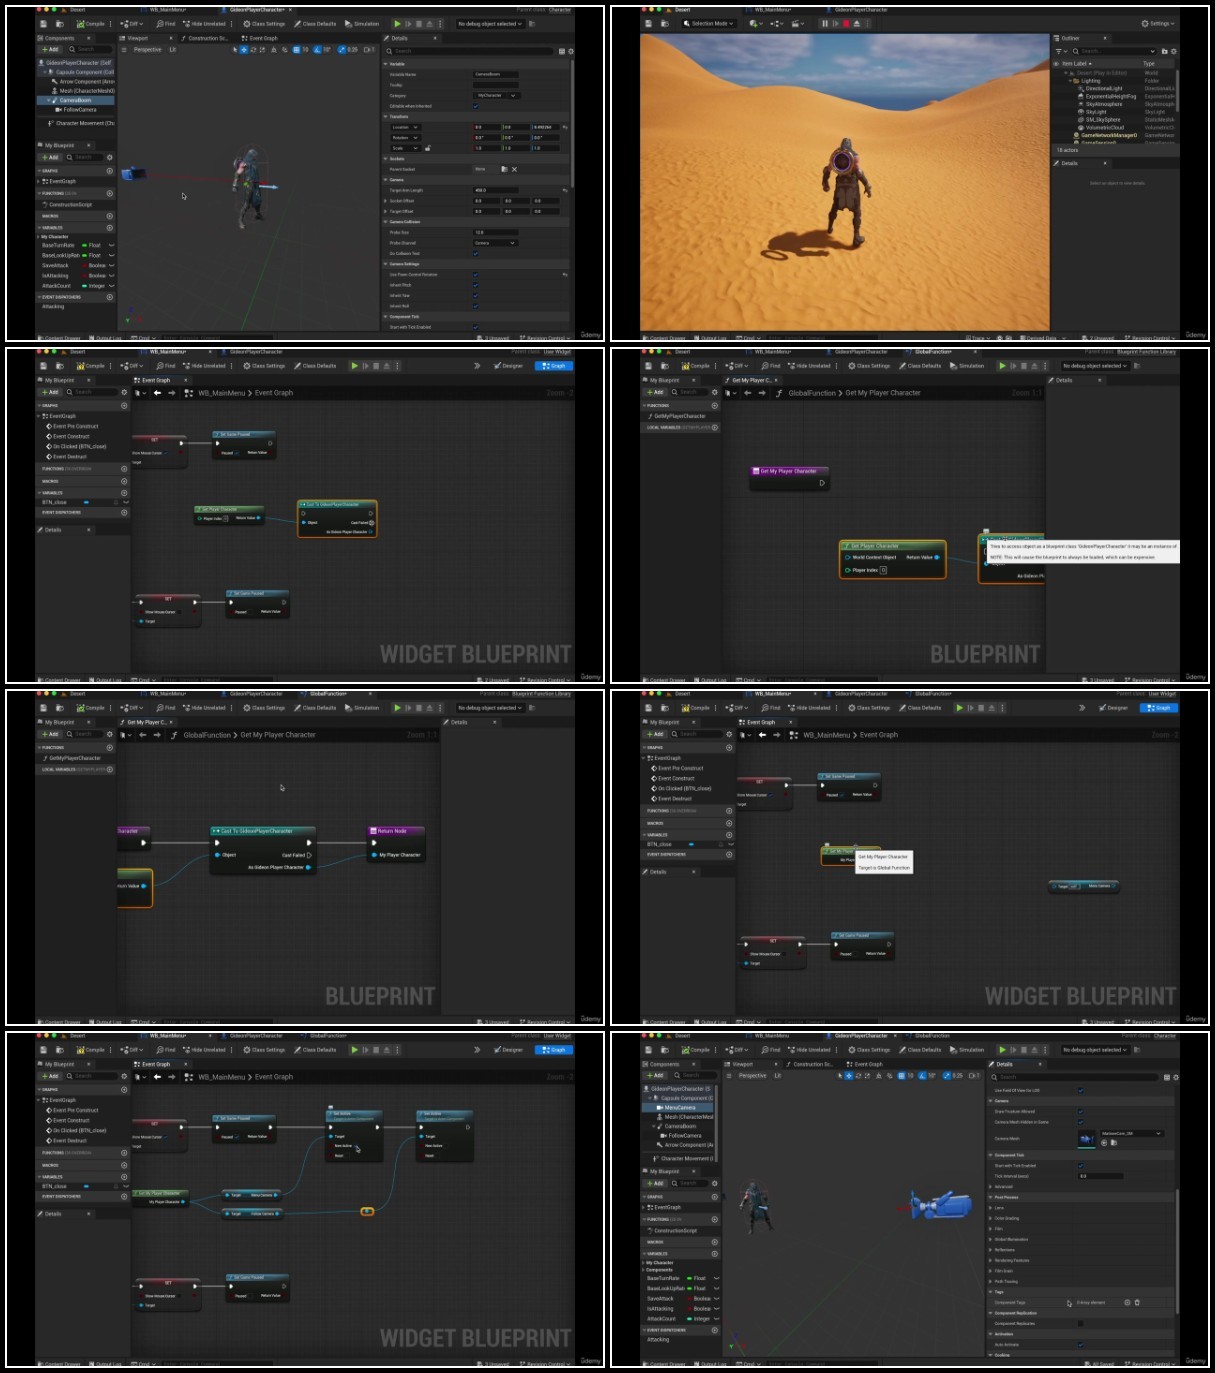The width and height of the screenshot is (1215, 1373).
Task: Select SkyAtmosphere in desert window Outliner
Action: 1102,104
